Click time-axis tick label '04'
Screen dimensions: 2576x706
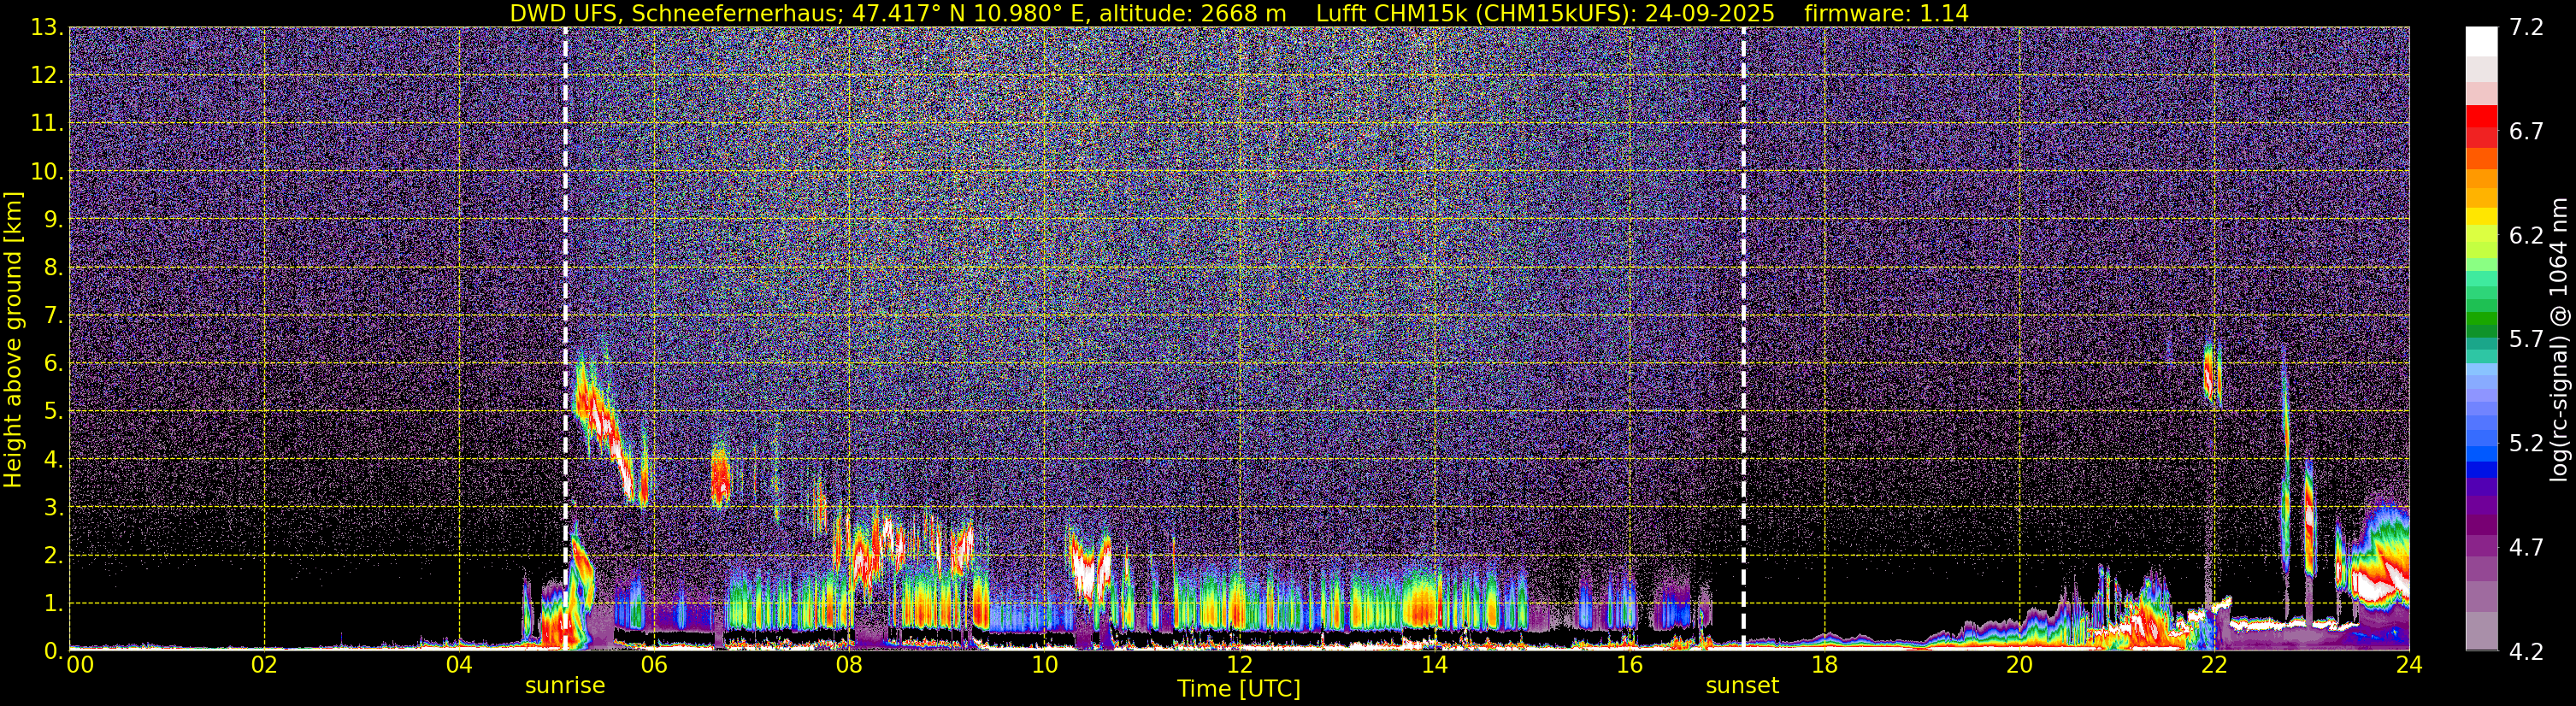pos(459,666)
